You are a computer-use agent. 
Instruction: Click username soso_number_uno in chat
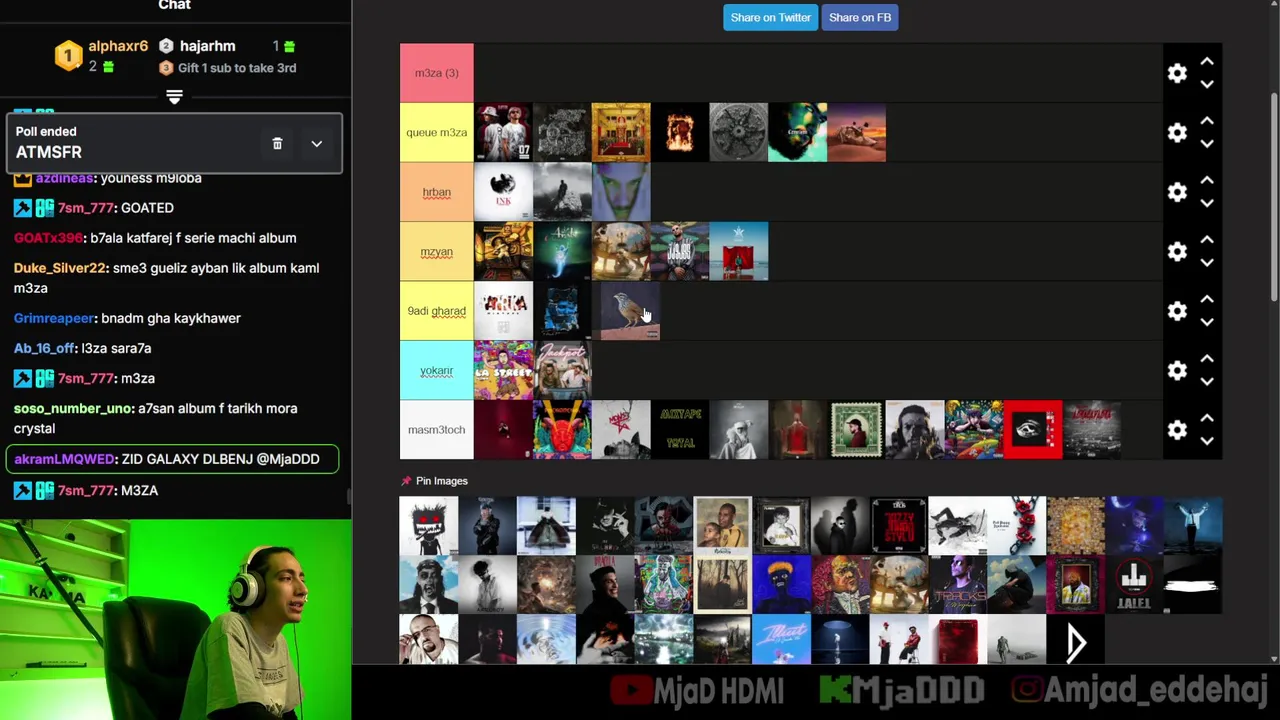click(73, 408)
